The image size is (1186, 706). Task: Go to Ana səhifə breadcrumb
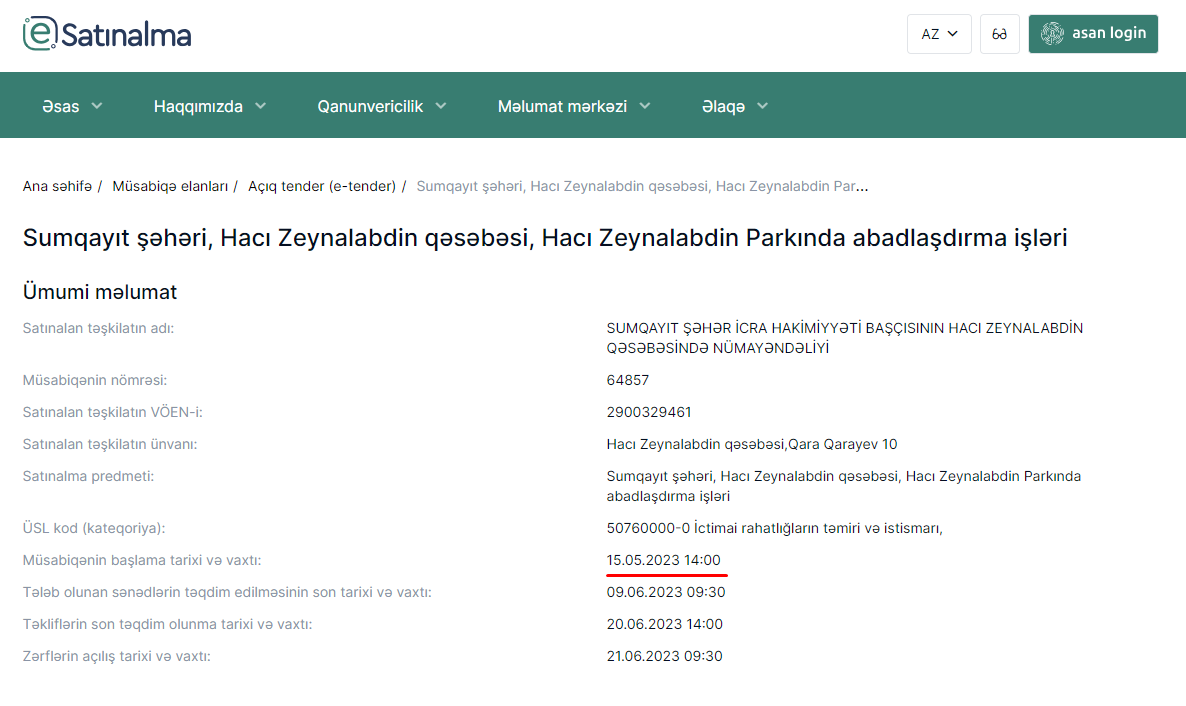(x=57, y=186)
